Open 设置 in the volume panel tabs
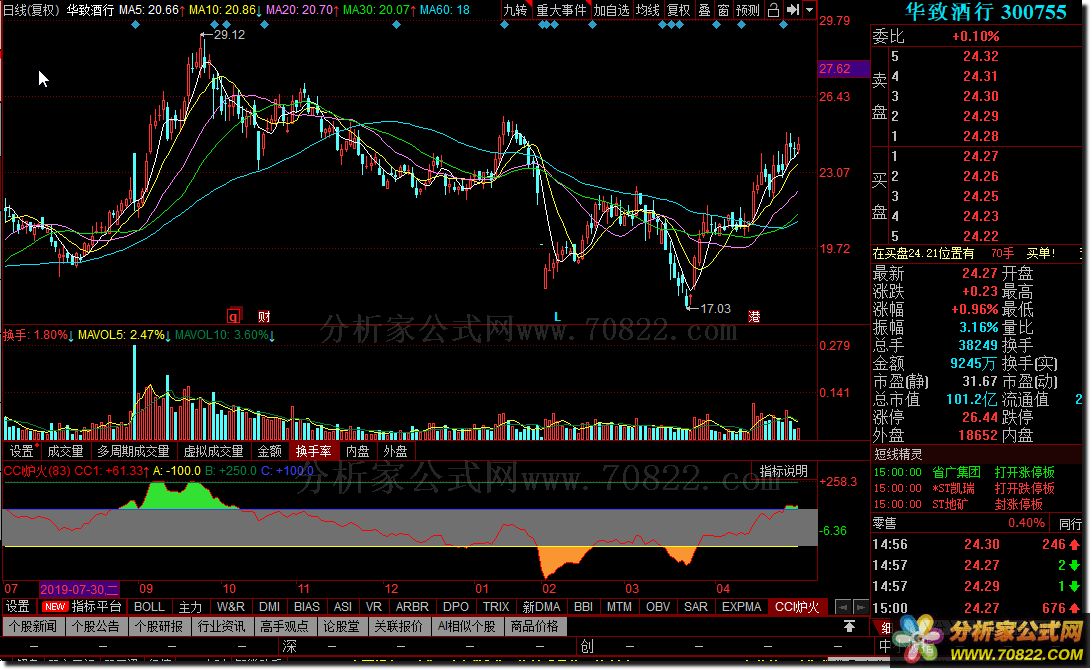1092x670 pixels. 22,451
